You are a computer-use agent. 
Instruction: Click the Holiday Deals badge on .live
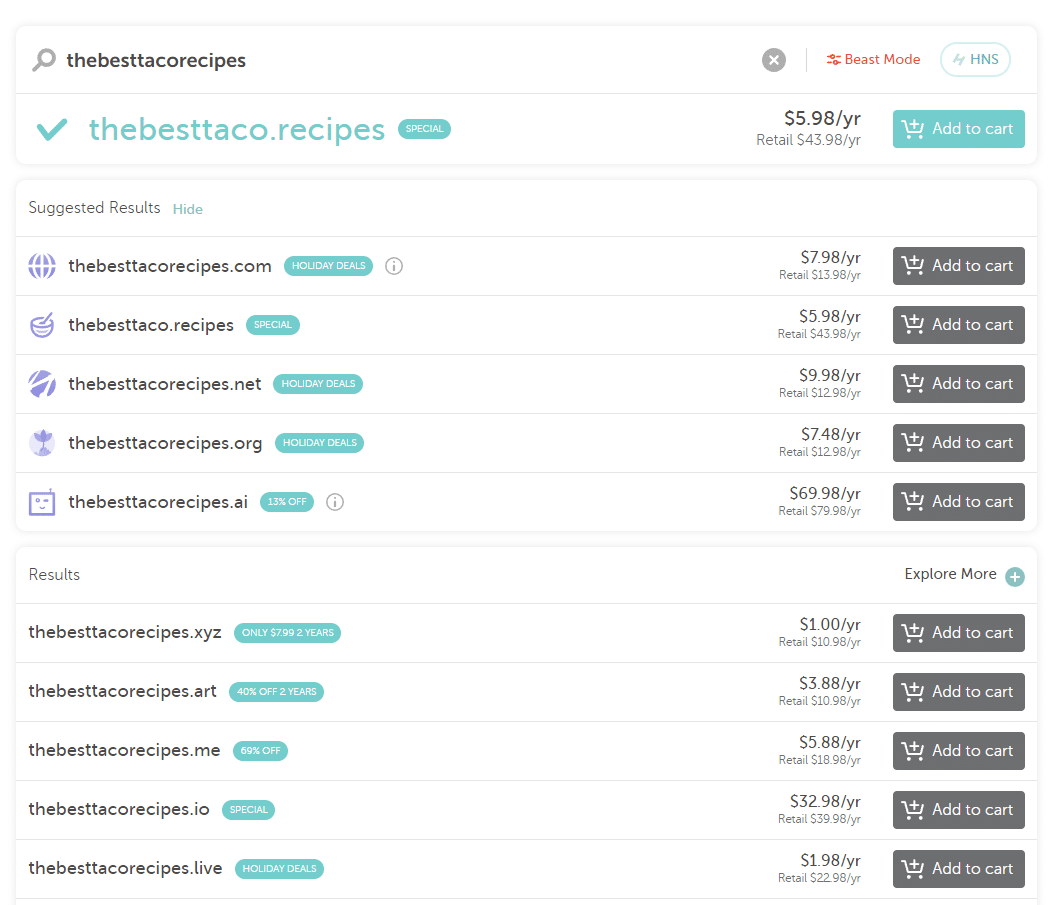coord(279,869)
